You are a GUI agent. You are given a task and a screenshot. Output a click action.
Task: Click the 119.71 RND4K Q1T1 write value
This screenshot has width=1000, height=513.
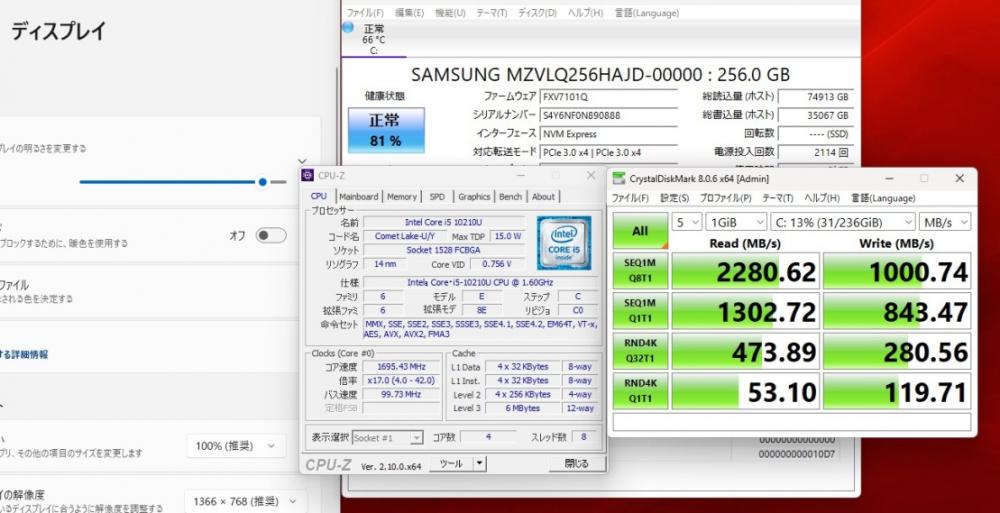tap(897, 391)
